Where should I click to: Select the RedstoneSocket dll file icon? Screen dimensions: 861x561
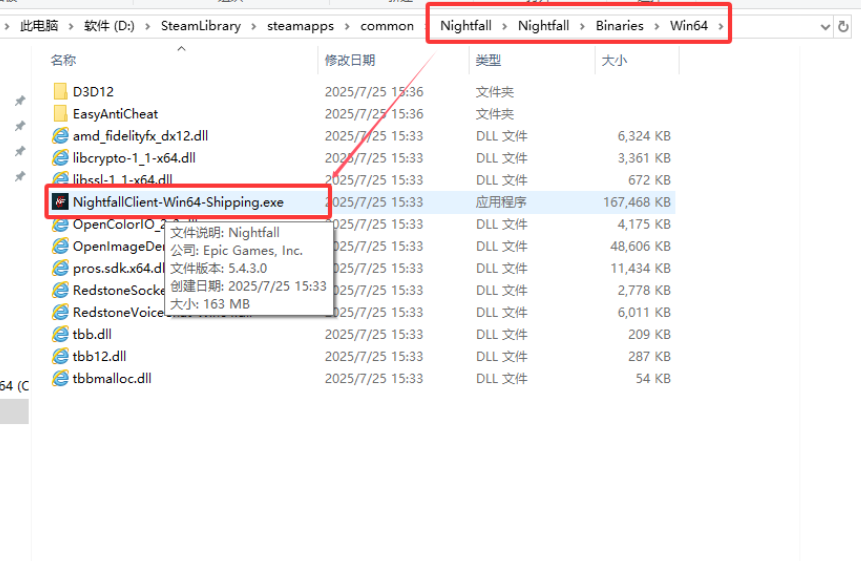[60, 290]
